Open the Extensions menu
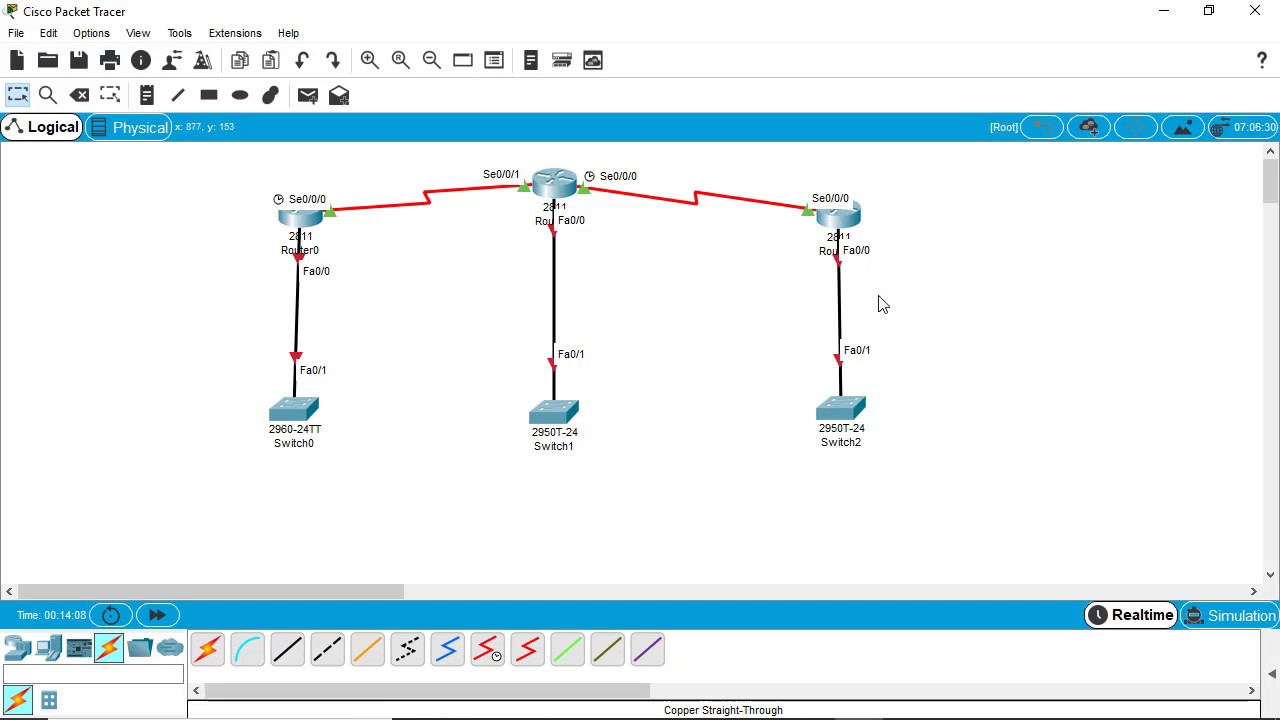Viewport: 1280px width, 720px height. point(235,33)
